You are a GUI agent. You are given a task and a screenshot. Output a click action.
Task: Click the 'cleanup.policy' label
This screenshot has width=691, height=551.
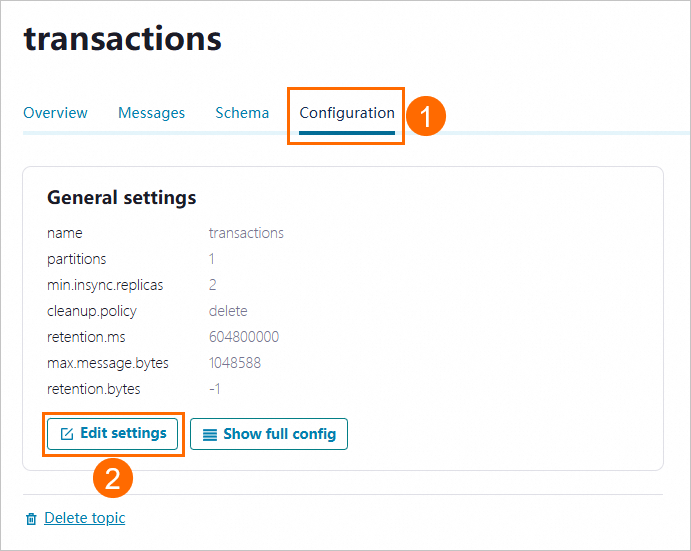click(x=92, y=311)
